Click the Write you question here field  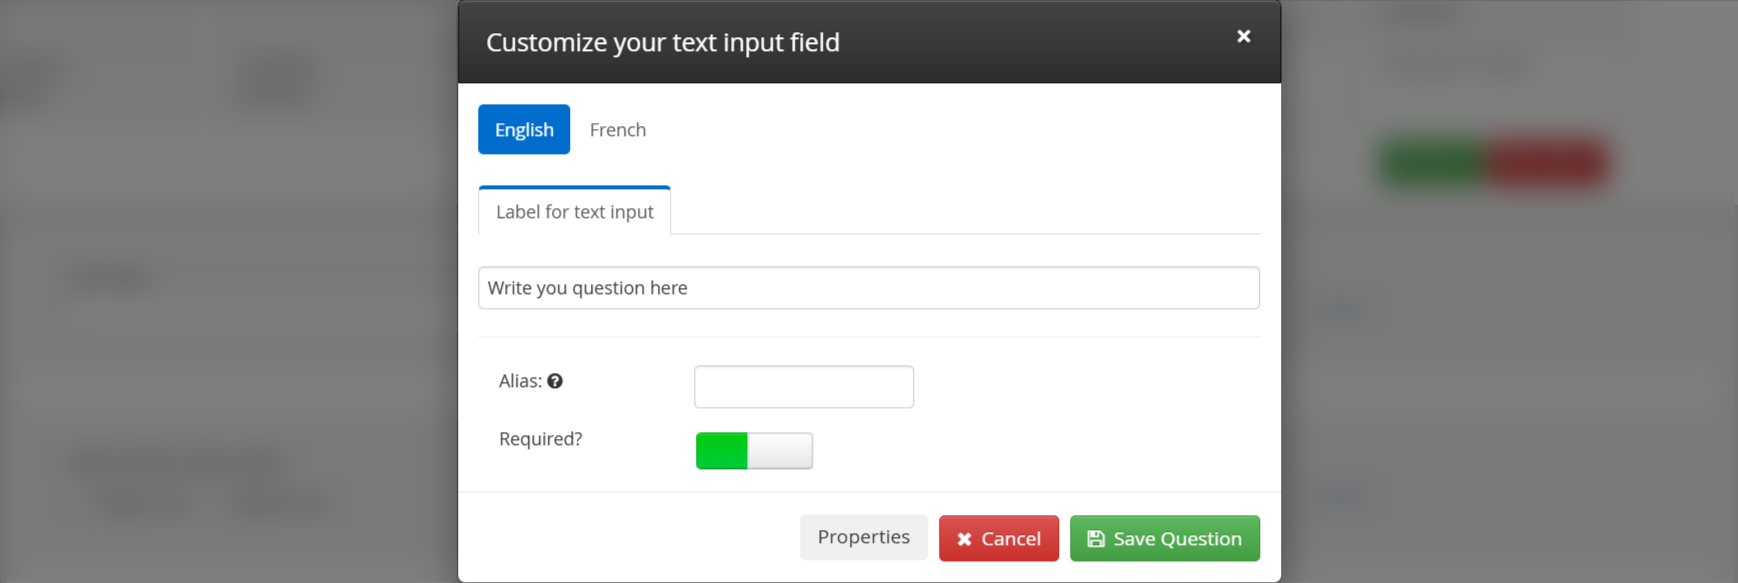tap(868, 288)
